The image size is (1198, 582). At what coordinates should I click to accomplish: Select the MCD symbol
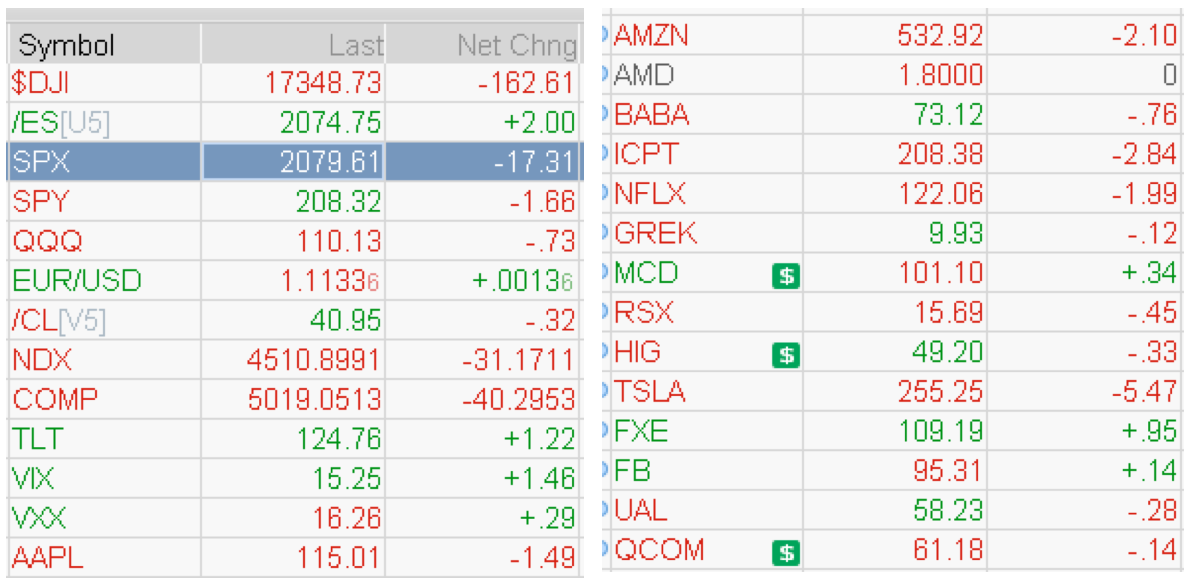pos(646,273)
